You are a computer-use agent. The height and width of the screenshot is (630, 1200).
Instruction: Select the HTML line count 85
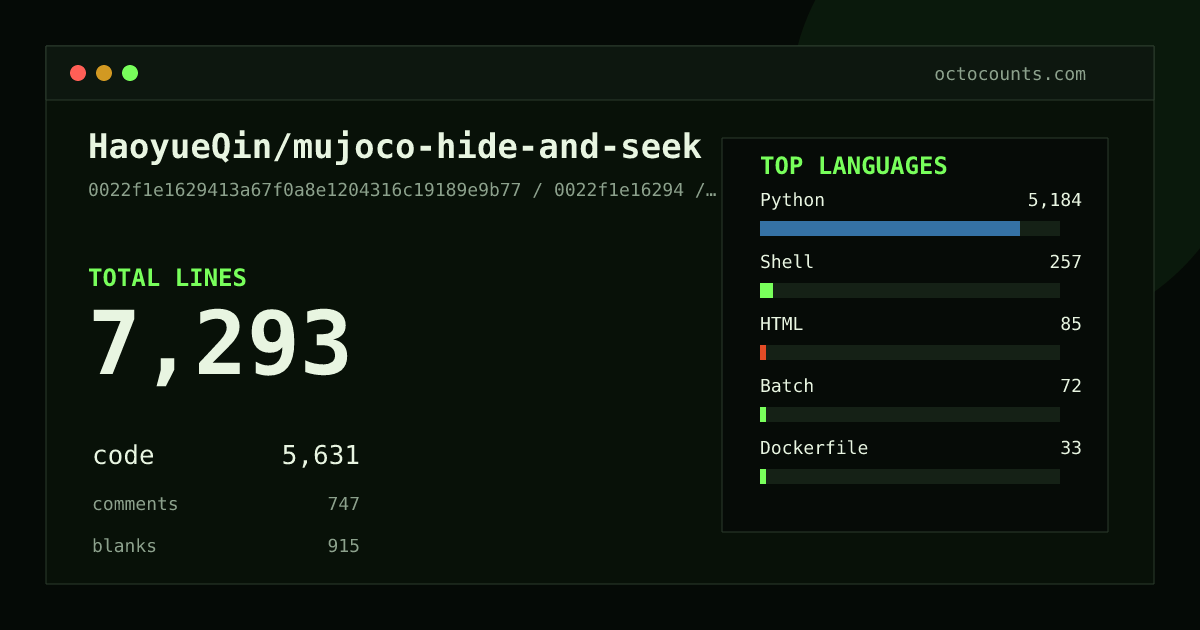point(1071,324)
